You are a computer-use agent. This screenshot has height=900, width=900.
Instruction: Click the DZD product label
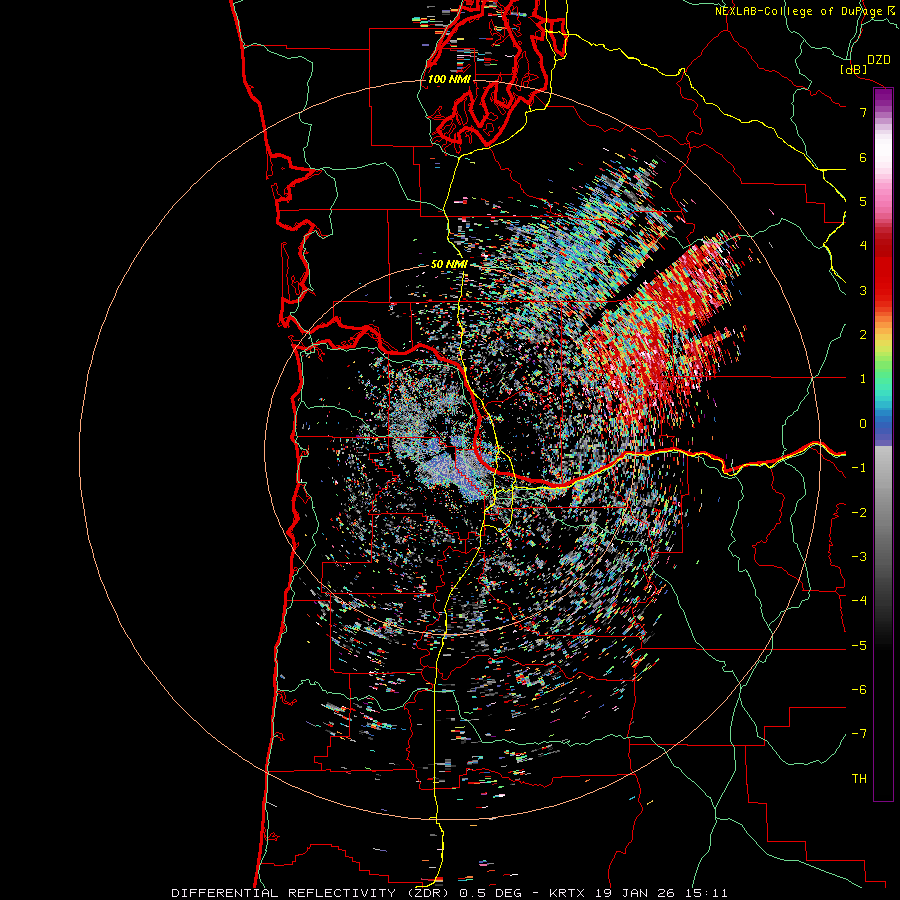(879, 60)
